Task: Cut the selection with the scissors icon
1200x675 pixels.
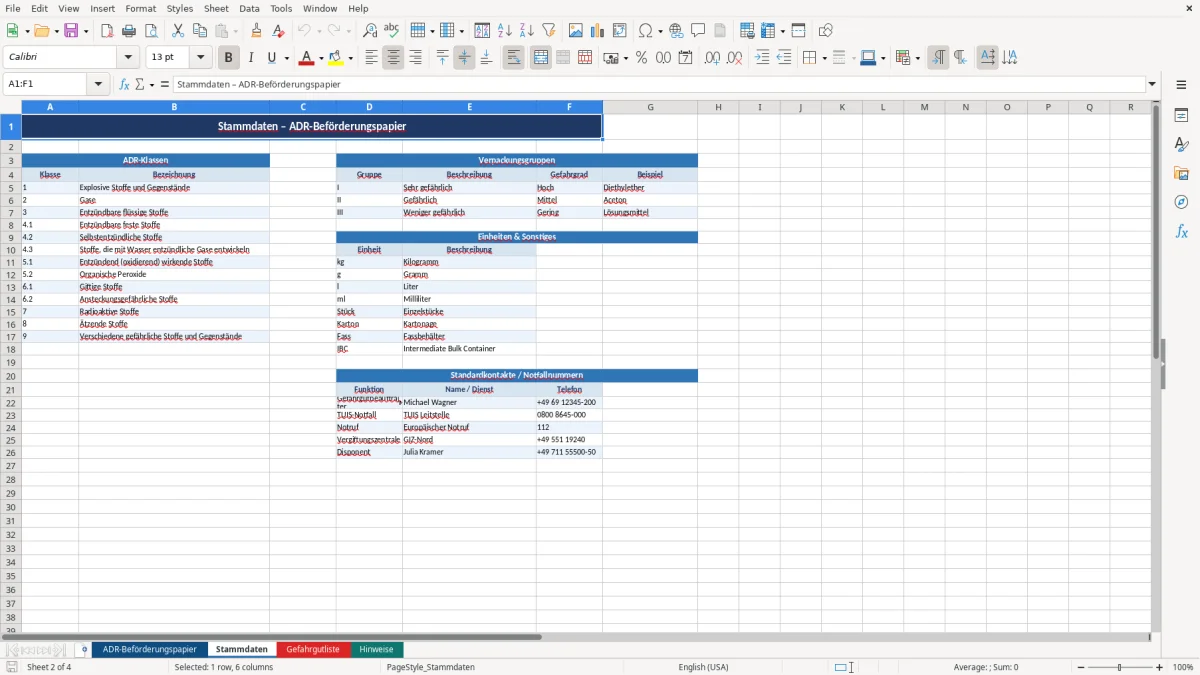Action: point(178,31)
